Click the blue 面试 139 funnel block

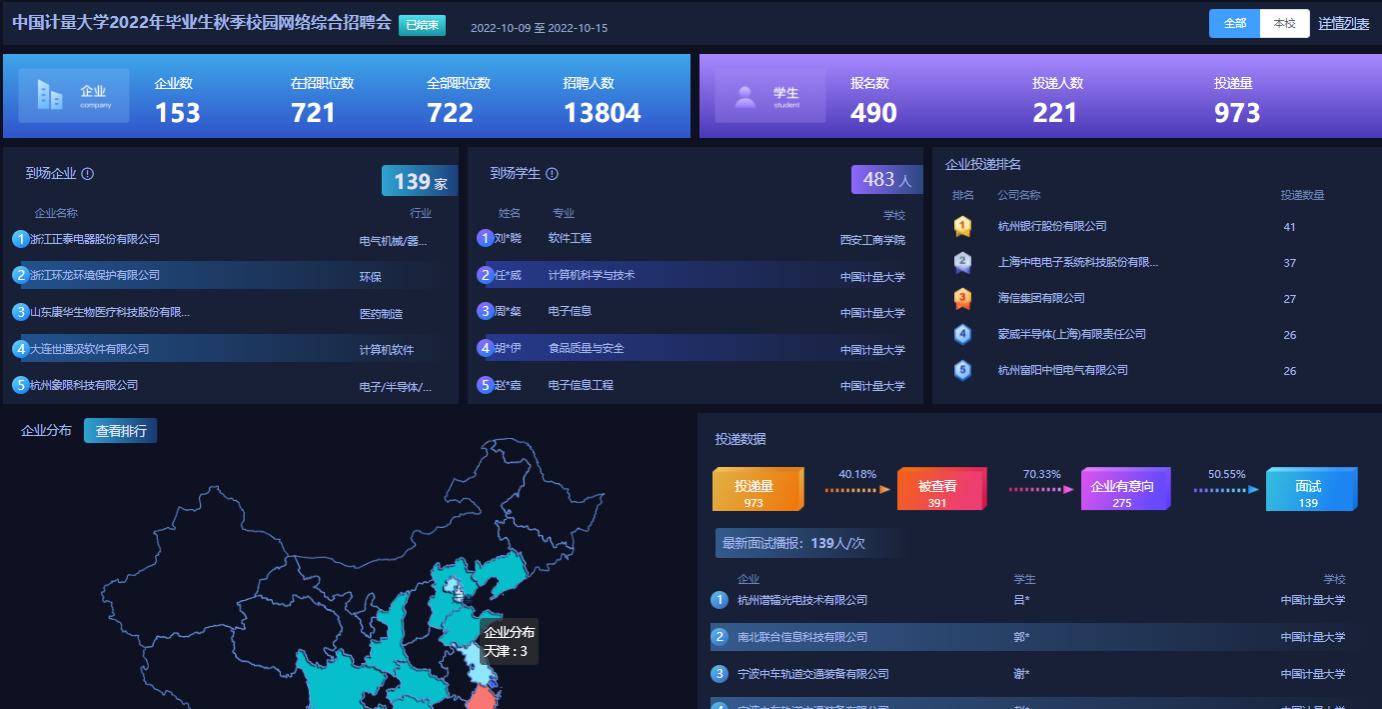click(x=1308, y=490)
